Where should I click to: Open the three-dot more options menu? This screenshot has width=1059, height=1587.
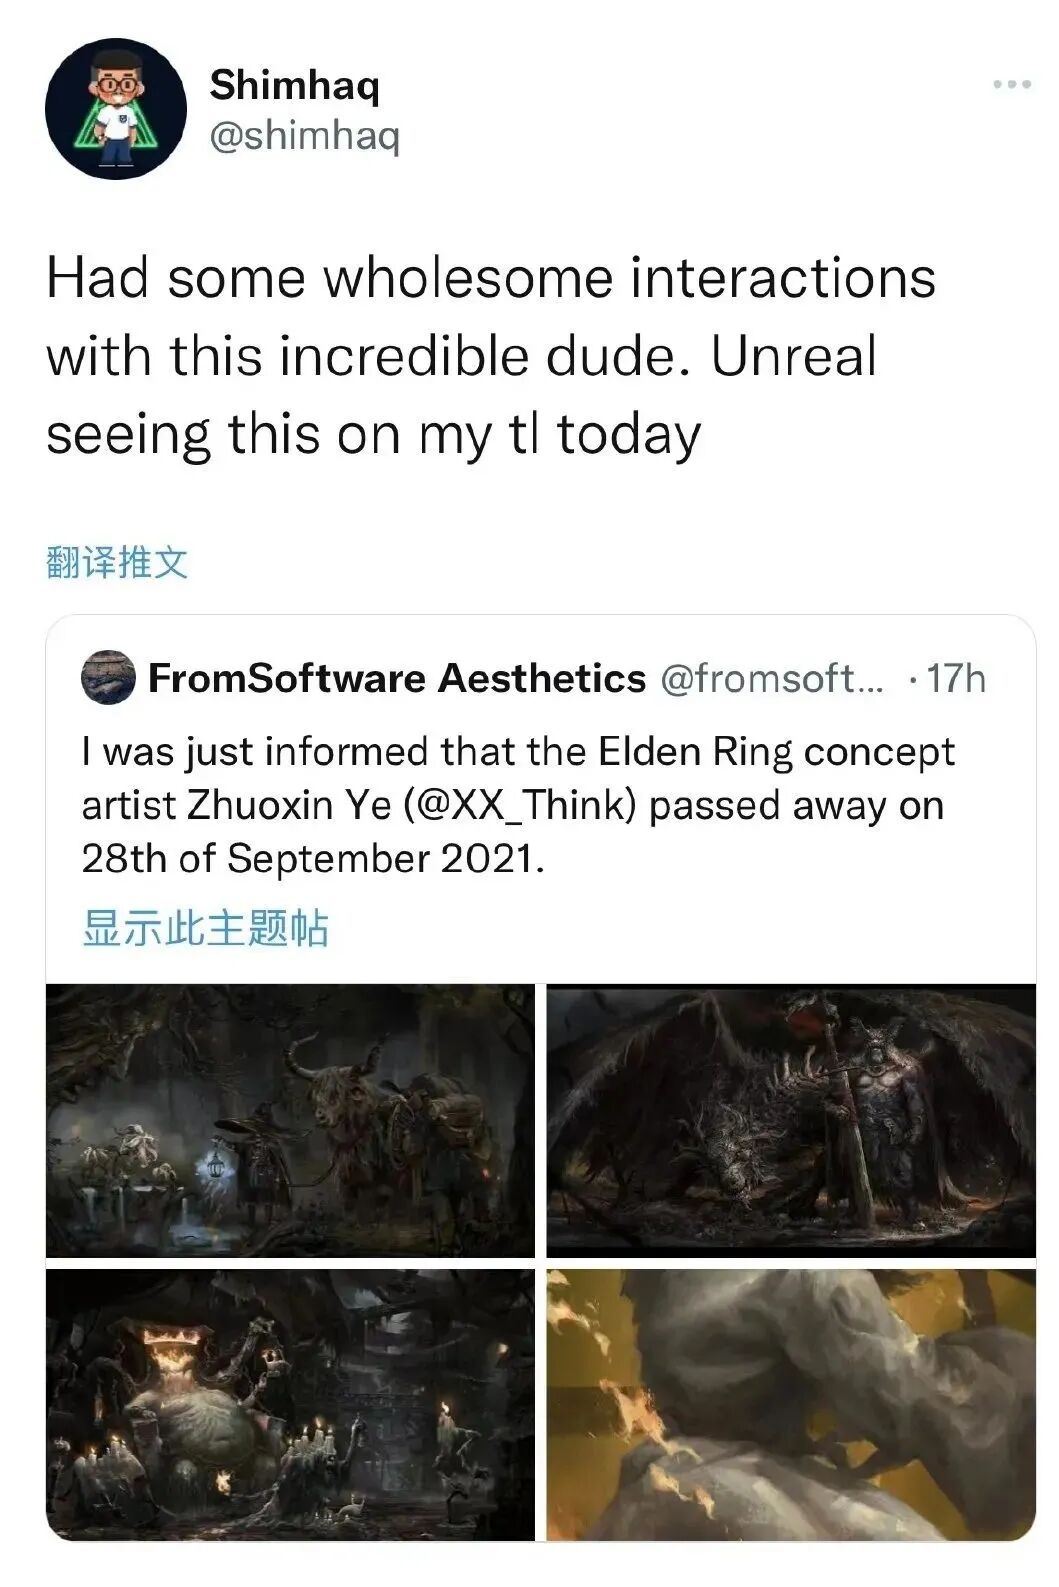coord(1011,85)
